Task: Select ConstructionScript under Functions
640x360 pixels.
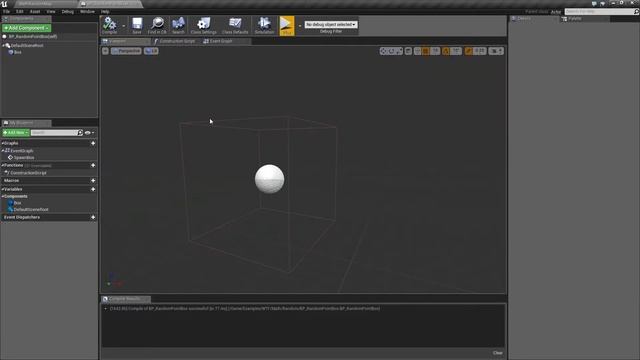Action: pos(28,173)
